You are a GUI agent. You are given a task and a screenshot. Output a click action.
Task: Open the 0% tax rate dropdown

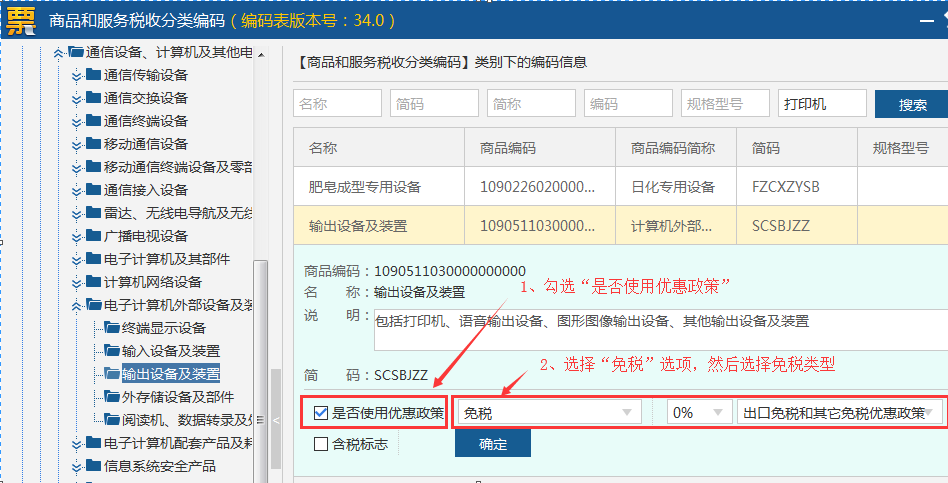coord(696,413)
